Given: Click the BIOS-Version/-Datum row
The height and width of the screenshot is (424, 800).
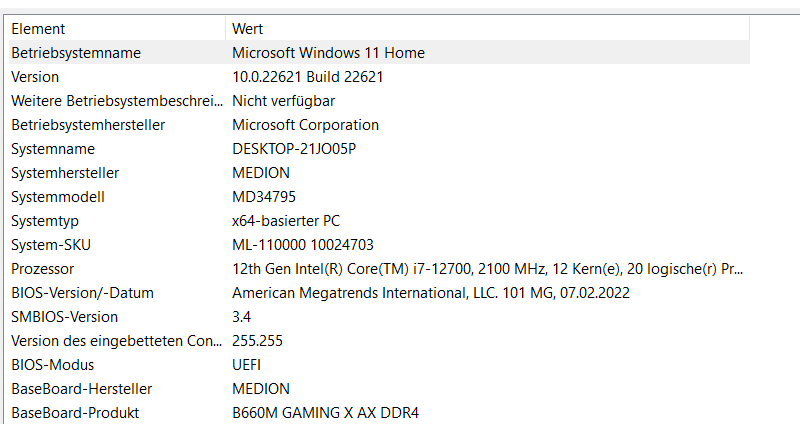Looking at the screenshot, I should (x=82, y=293).
